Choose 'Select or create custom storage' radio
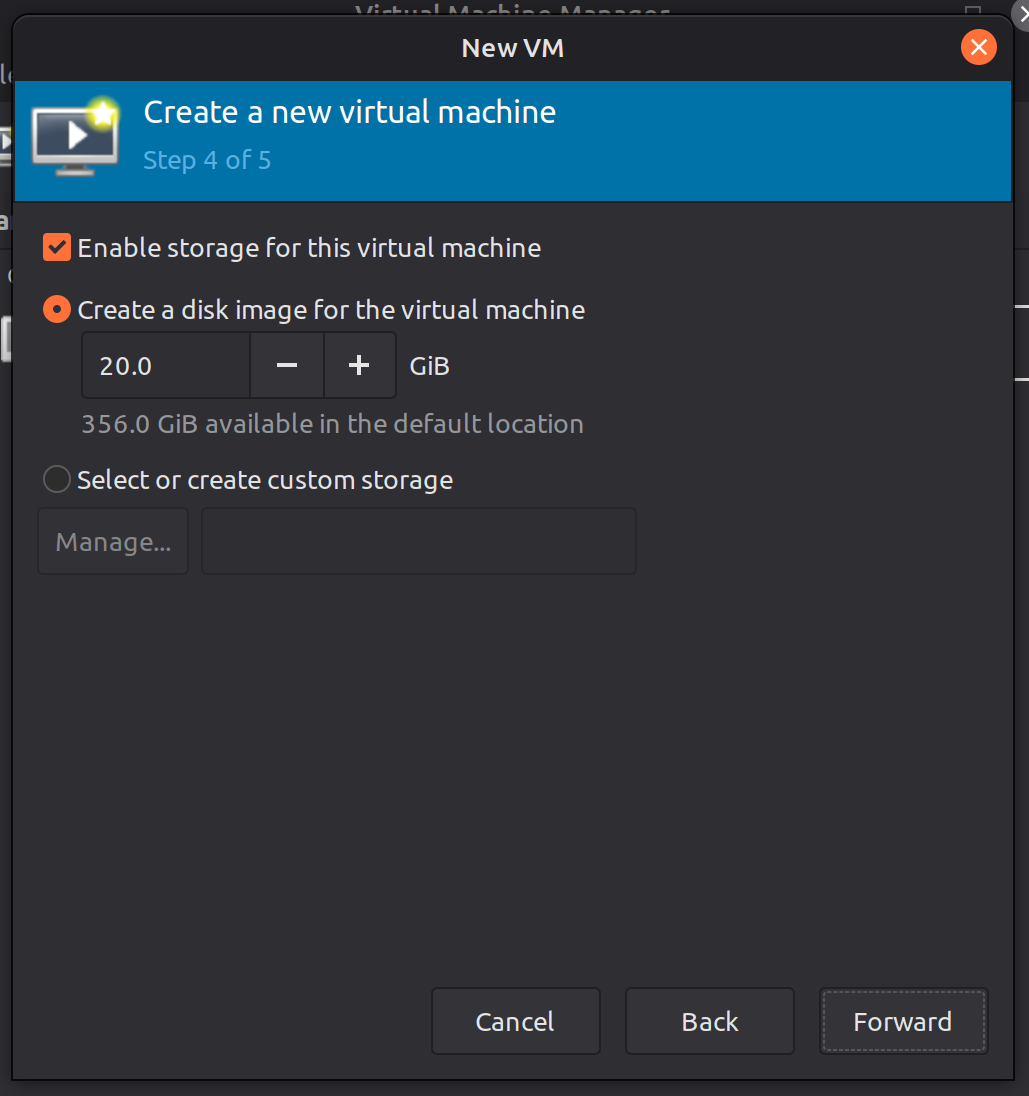 57,480
